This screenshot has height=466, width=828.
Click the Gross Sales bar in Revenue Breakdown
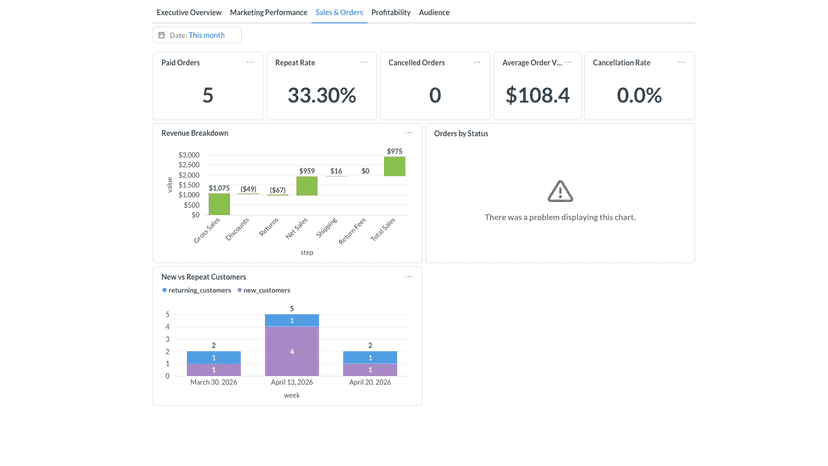(219, 204)
